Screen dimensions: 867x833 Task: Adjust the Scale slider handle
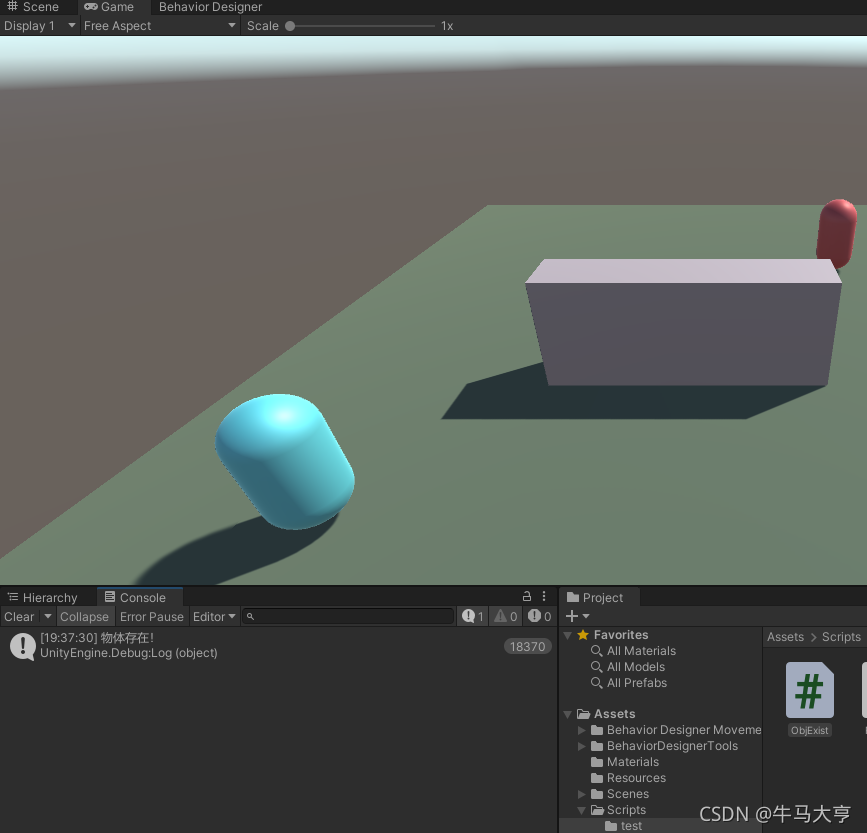(x=290, y=26)
